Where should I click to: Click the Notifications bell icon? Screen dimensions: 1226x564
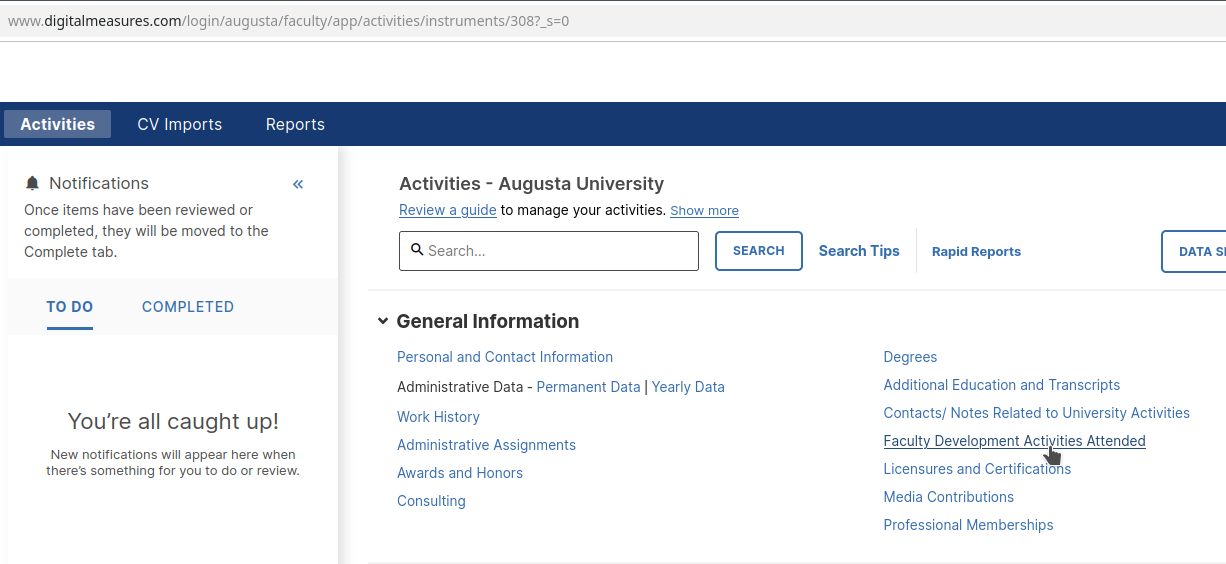tap(33, 184)
